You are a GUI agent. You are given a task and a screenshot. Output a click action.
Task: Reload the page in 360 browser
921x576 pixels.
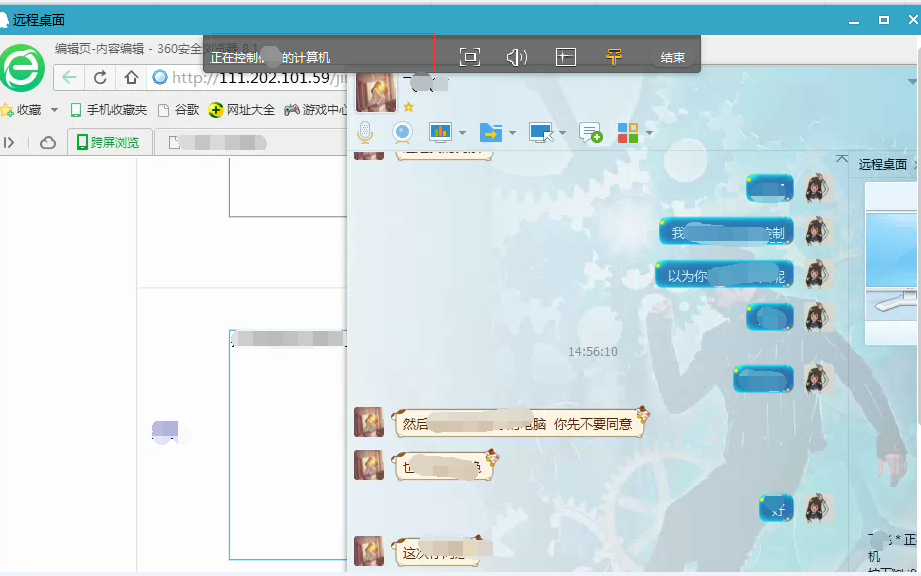pyautogui.click(x=100, y=78)
